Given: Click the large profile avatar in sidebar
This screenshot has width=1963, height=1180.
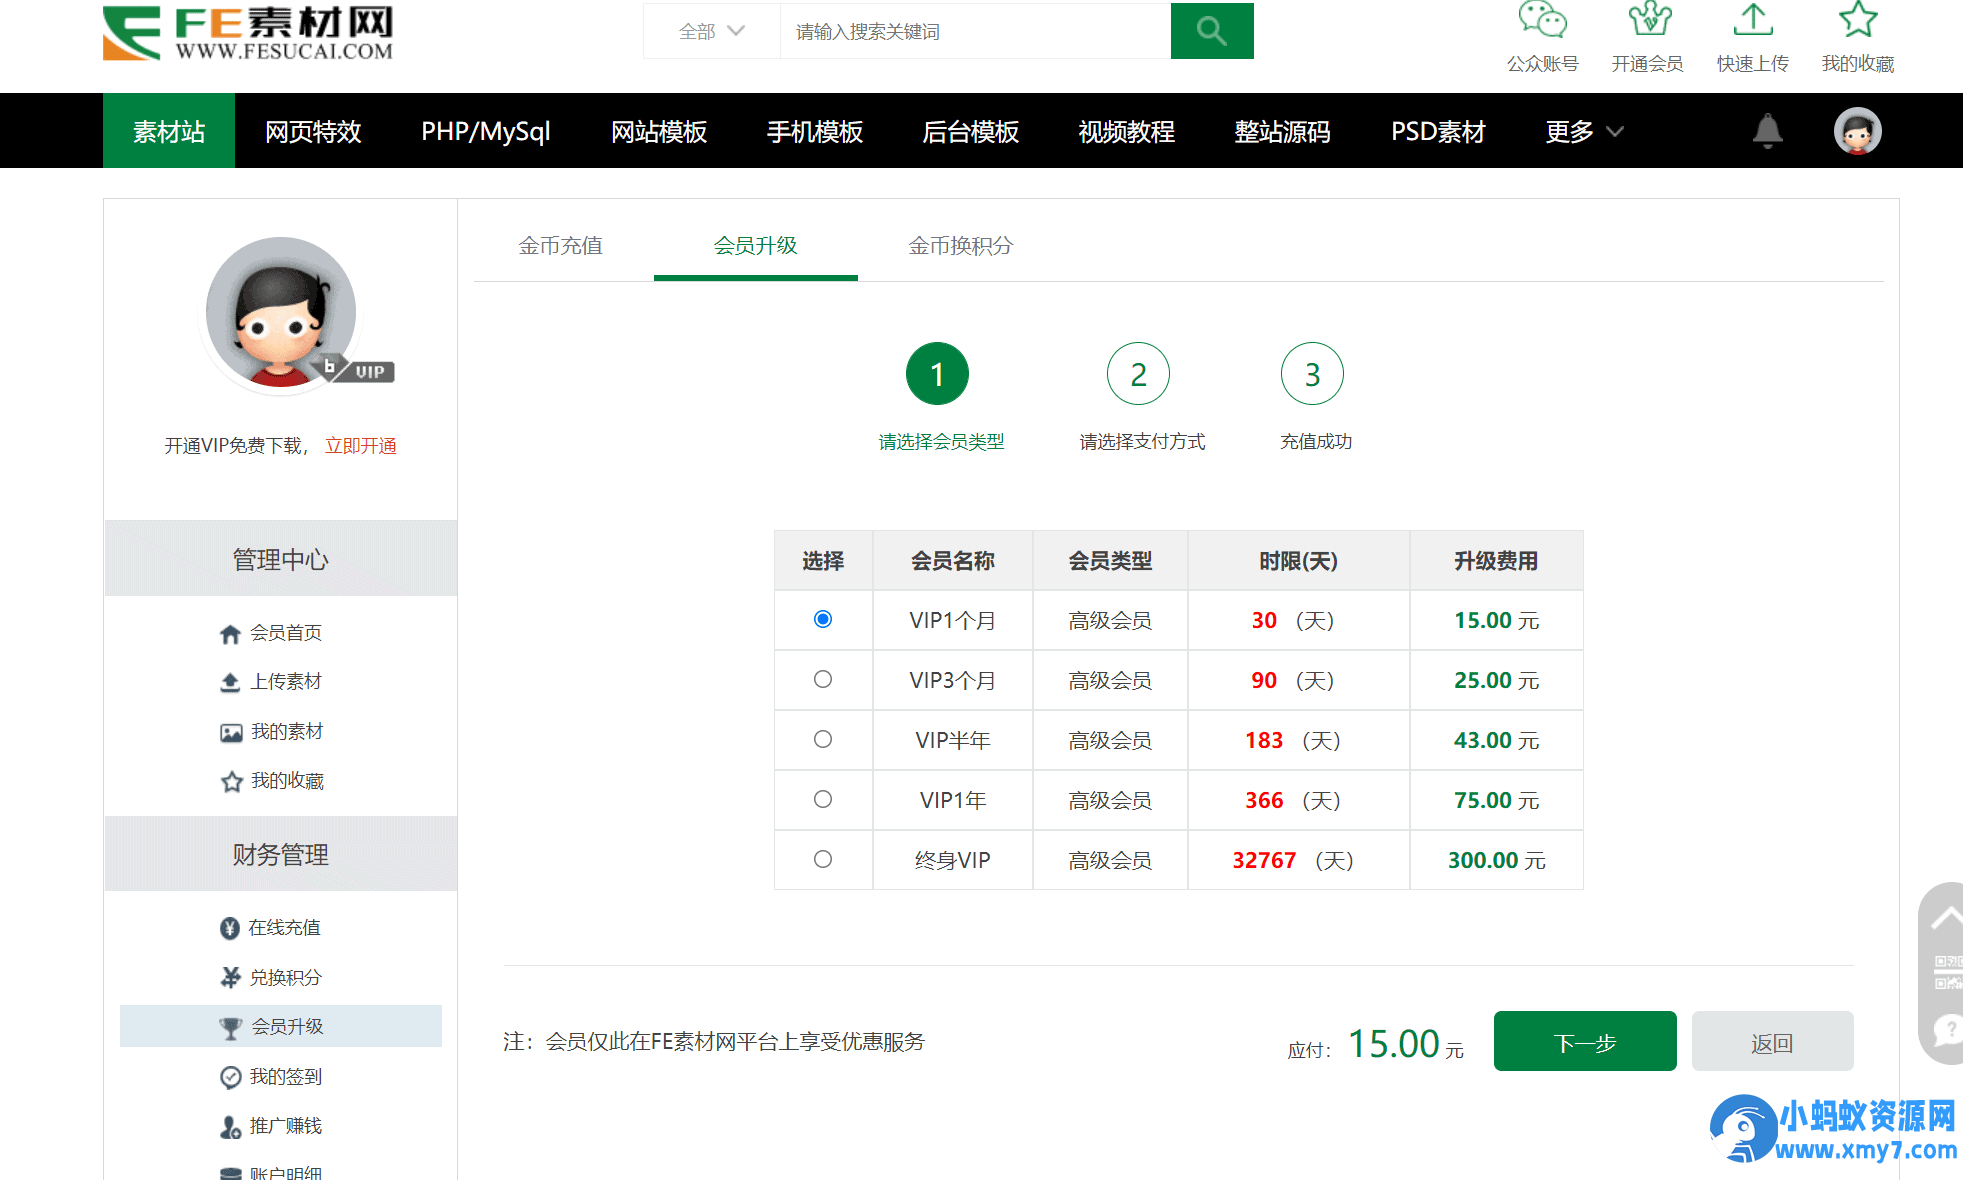Looking at the screenshot, I should tap(281, 312).
